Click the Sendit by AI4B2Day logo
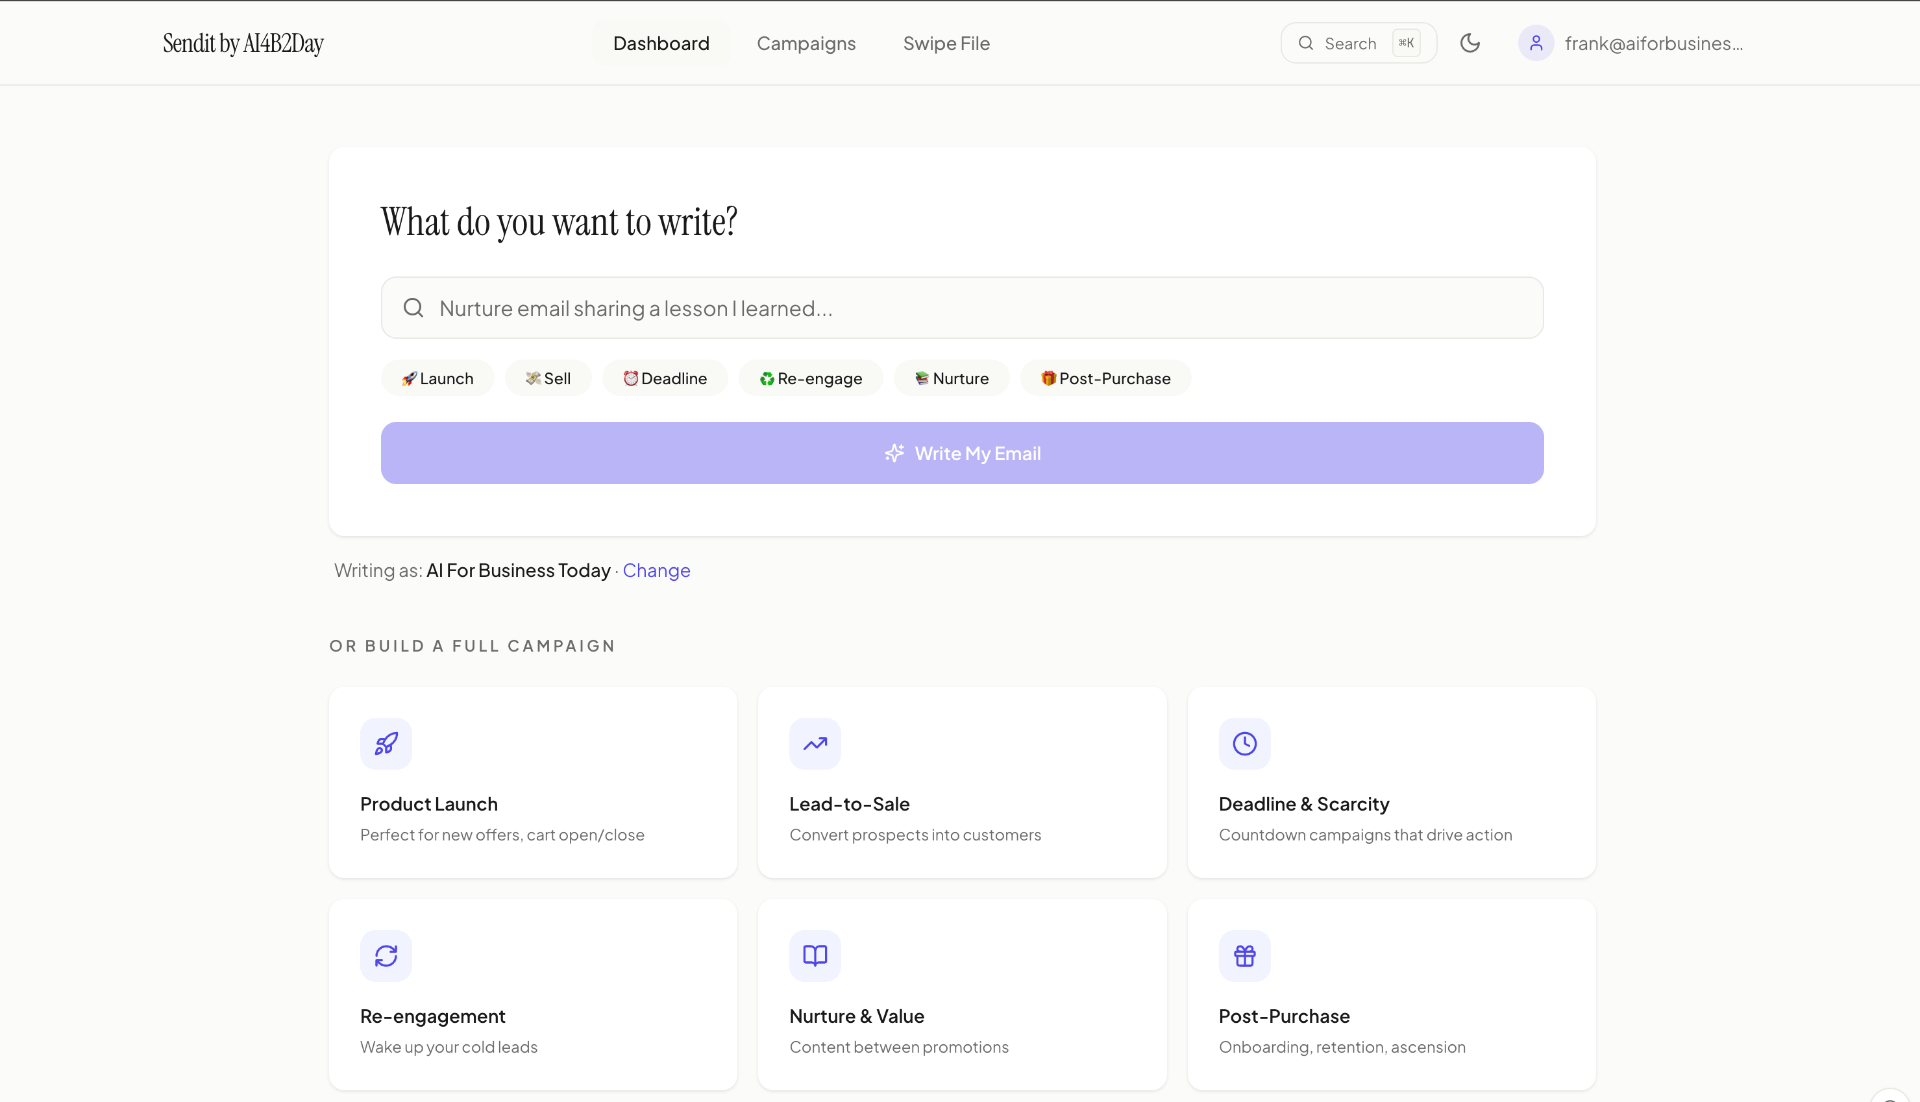The height and width of the screenshot is (1102, 1920). [243, 43]
